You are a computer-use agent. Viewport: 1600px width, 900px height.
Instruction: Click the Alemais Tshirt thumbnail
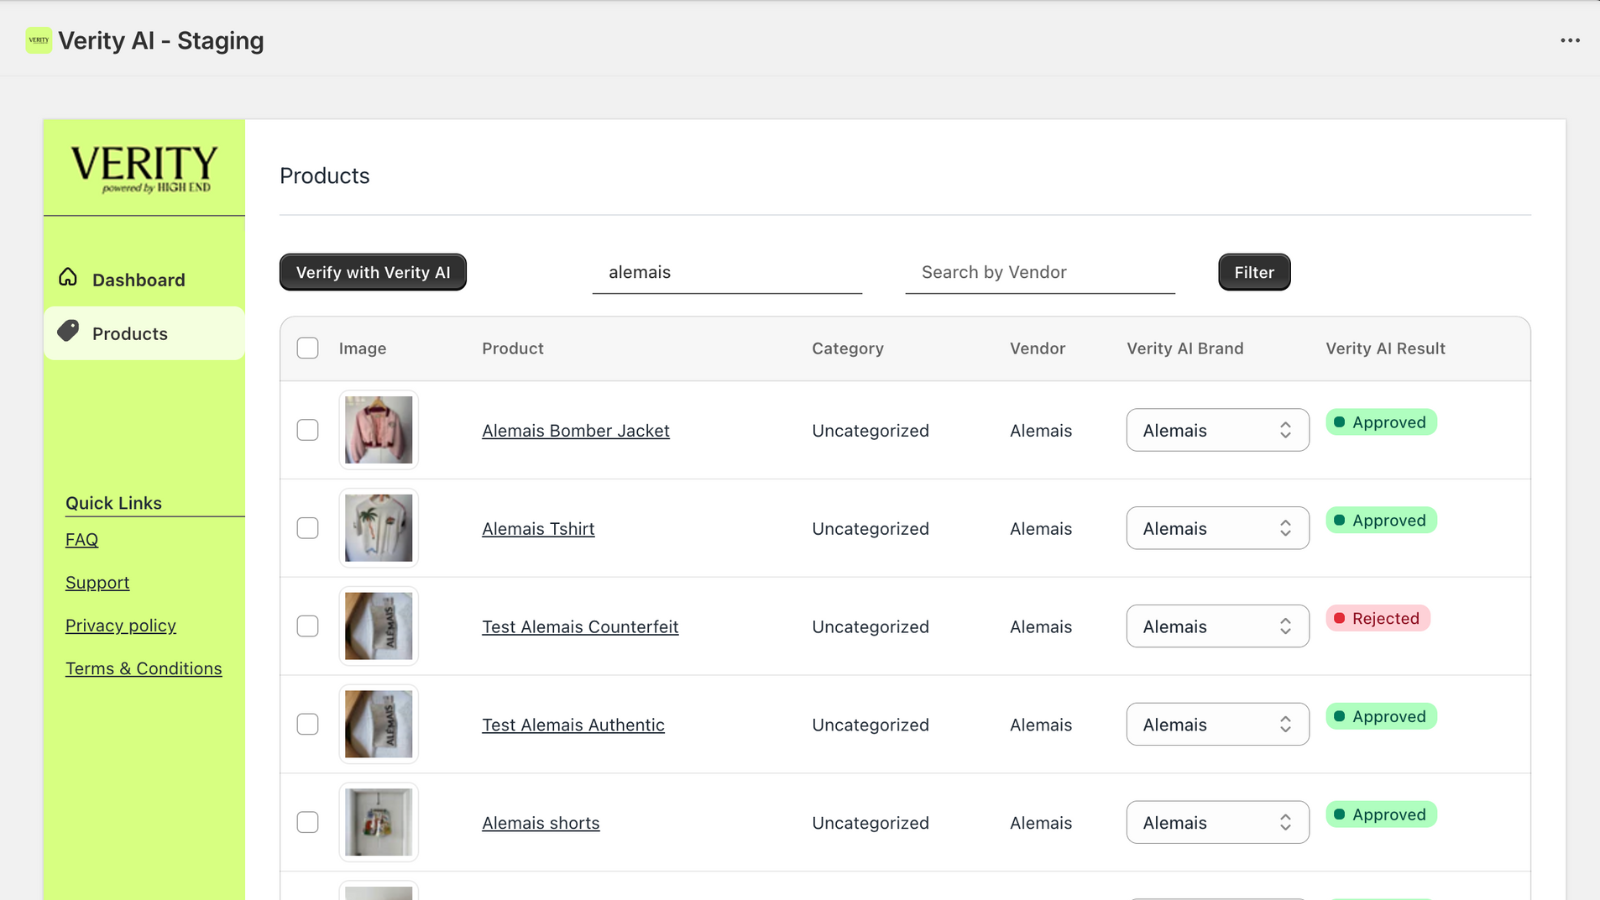pyautogui.click(x=379, y=528)
